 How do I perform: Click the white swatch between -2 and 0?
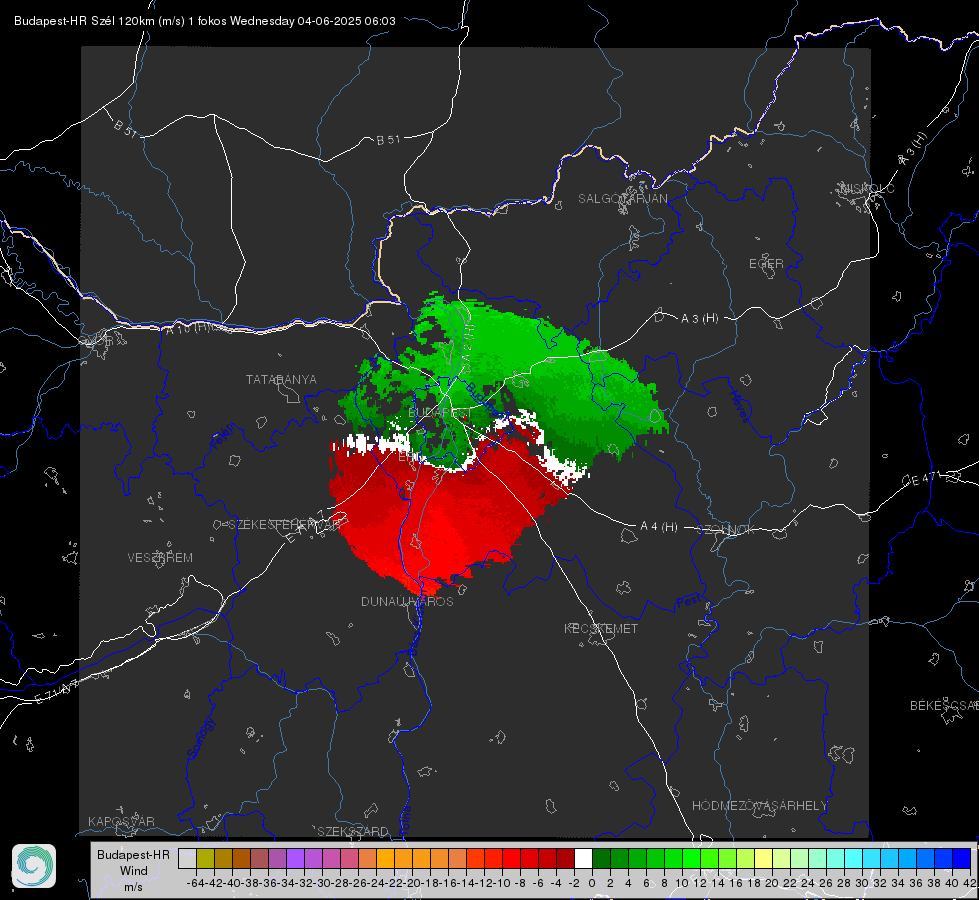(x=583, y=859)
